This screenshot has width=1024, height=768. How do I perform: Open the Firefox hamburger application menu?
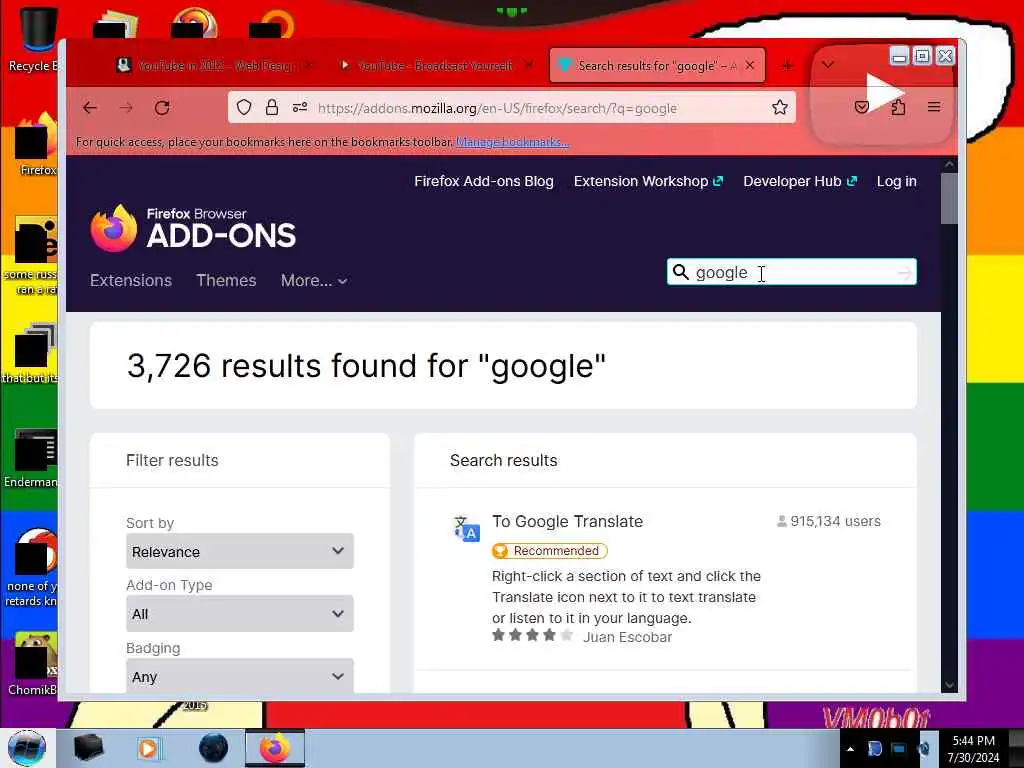(934, 107)
